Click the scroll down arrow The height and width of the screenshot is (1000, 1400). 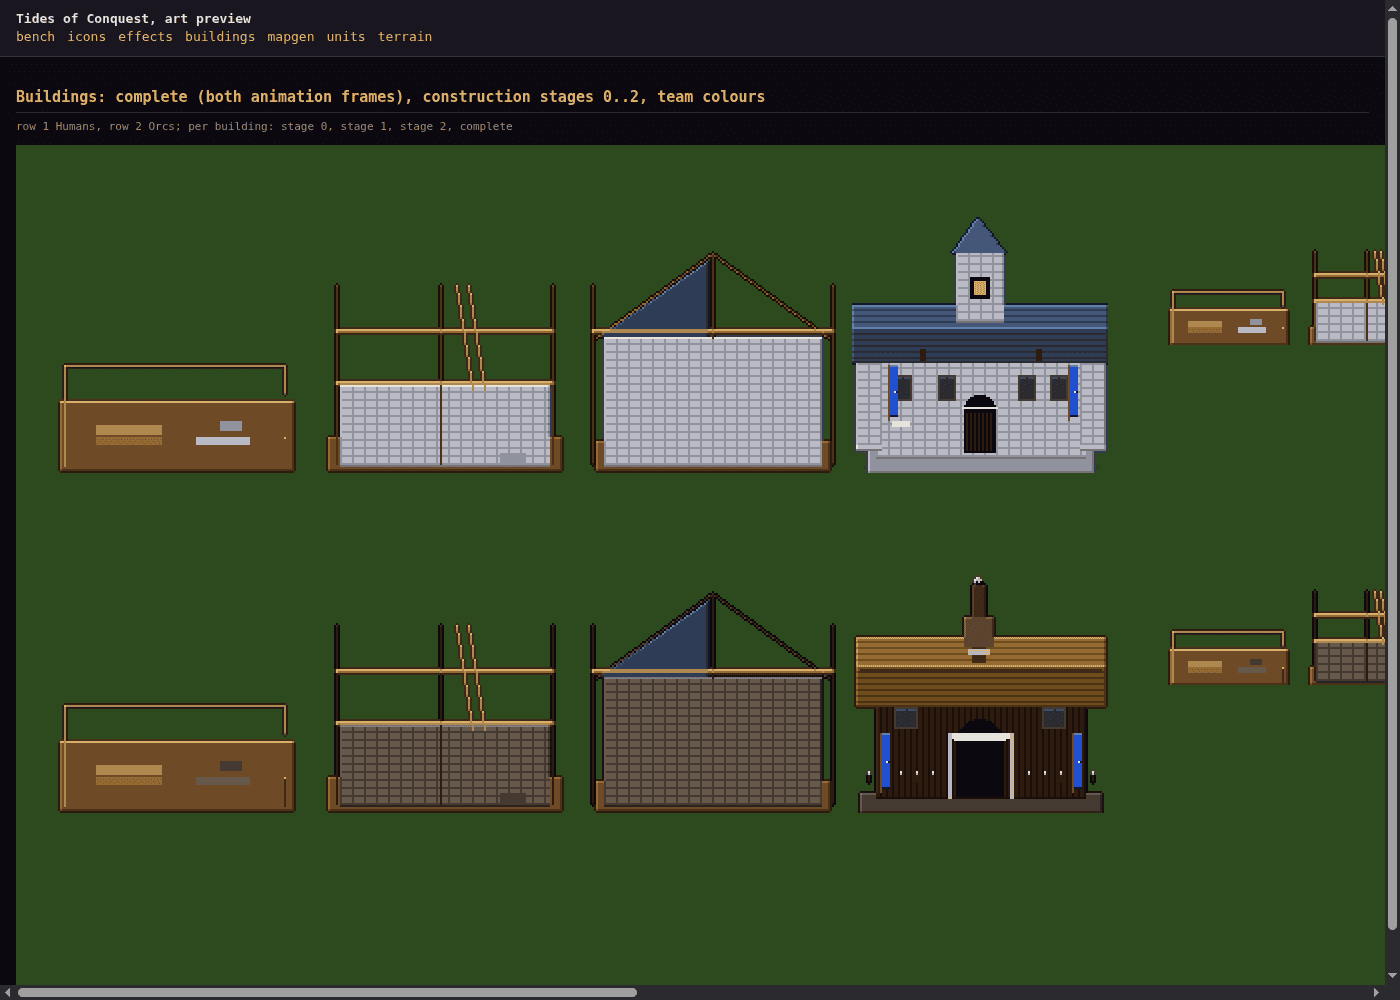(1392, 976)
